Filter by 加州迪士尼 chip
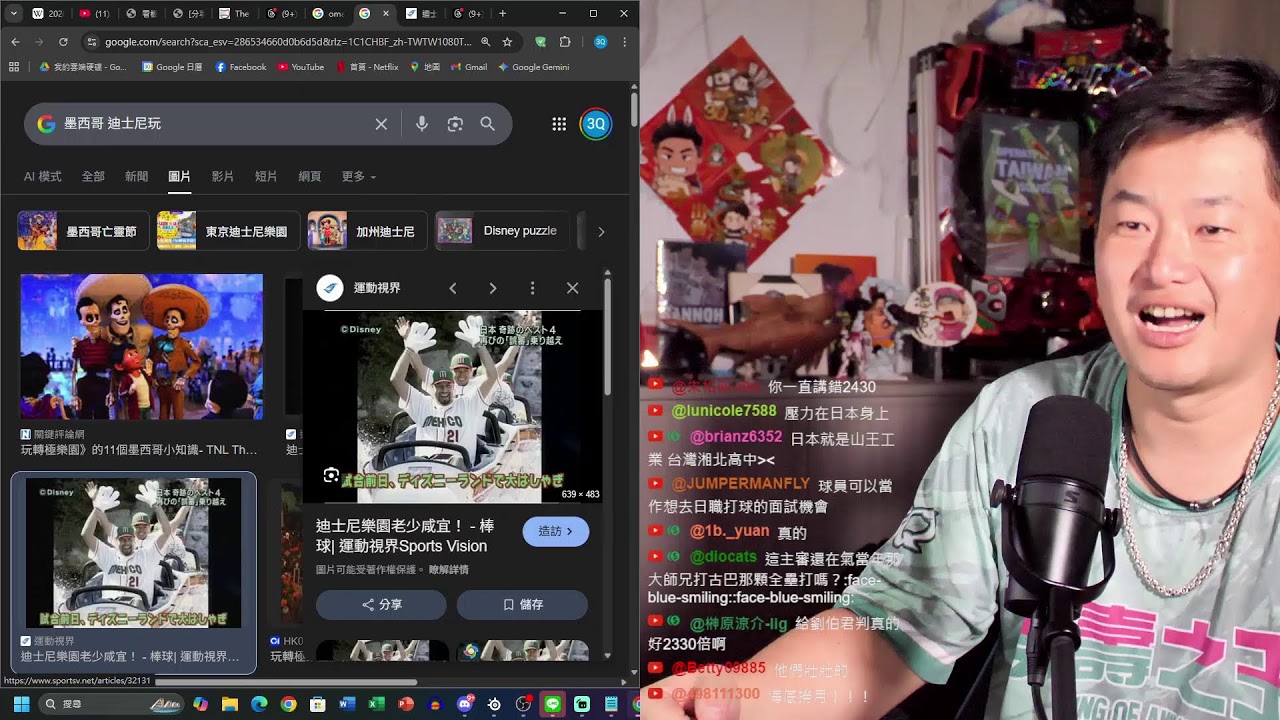This screenshot has height=720, width=1280. [x=367, y=231]
